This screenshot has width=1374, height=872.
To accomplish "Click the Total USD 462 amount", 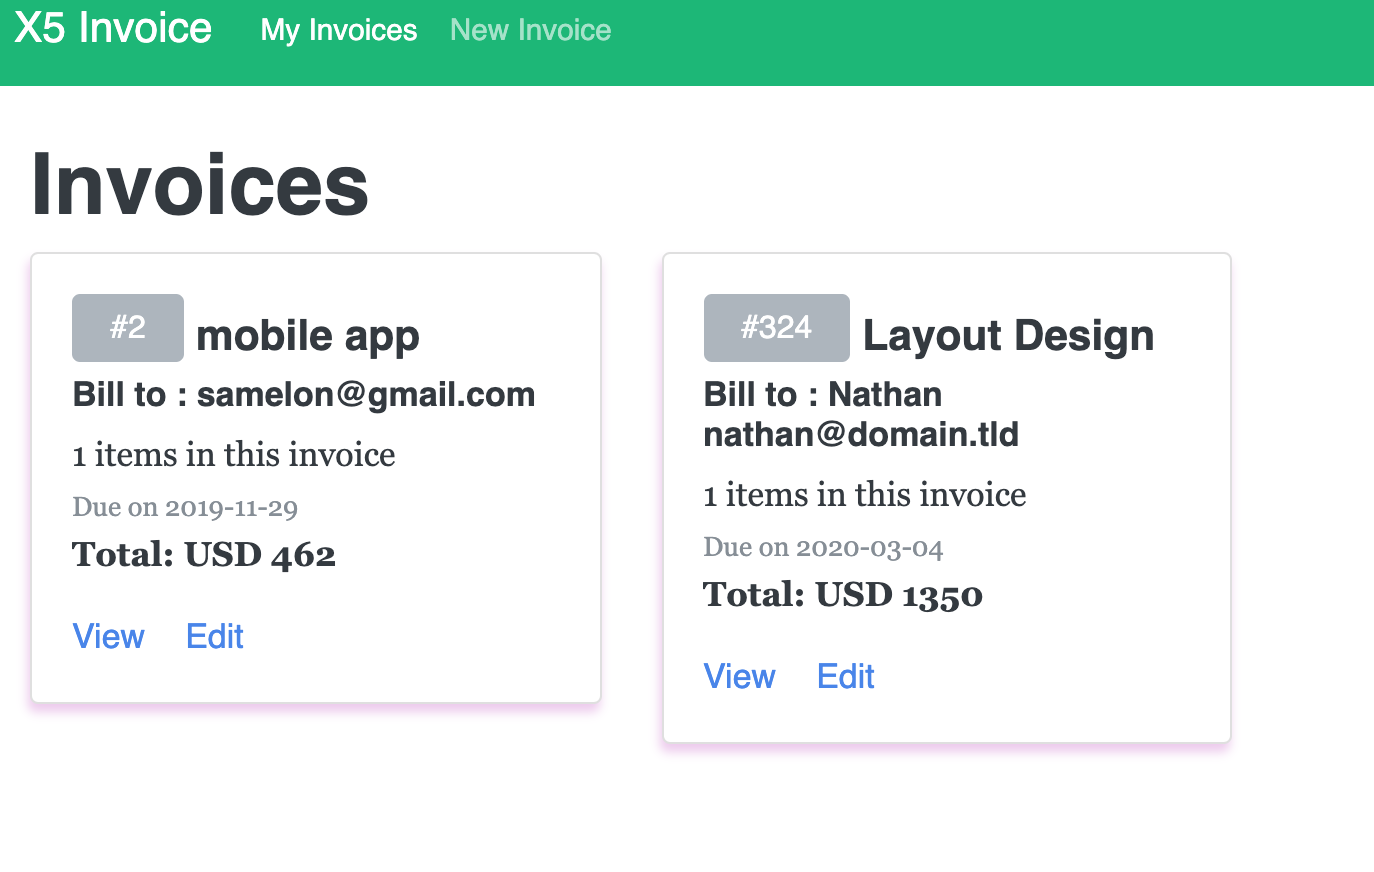I will 204,555.
